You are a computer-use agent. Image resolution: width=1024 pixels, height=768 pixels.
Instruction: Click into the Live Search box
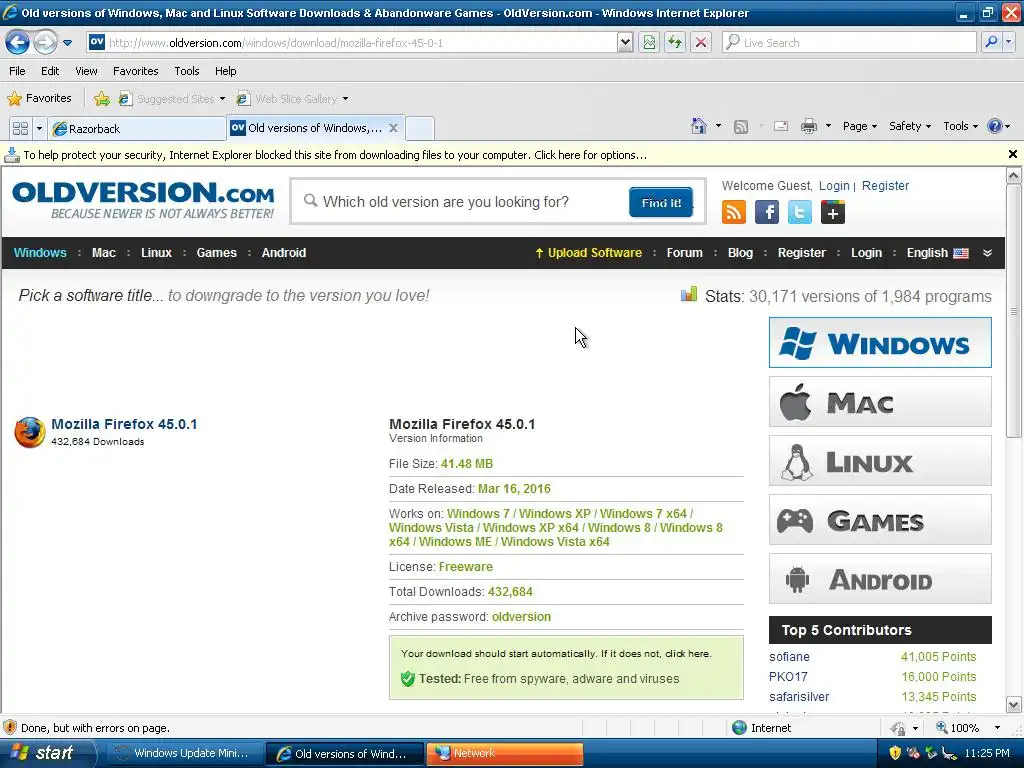tap(850, 43)
